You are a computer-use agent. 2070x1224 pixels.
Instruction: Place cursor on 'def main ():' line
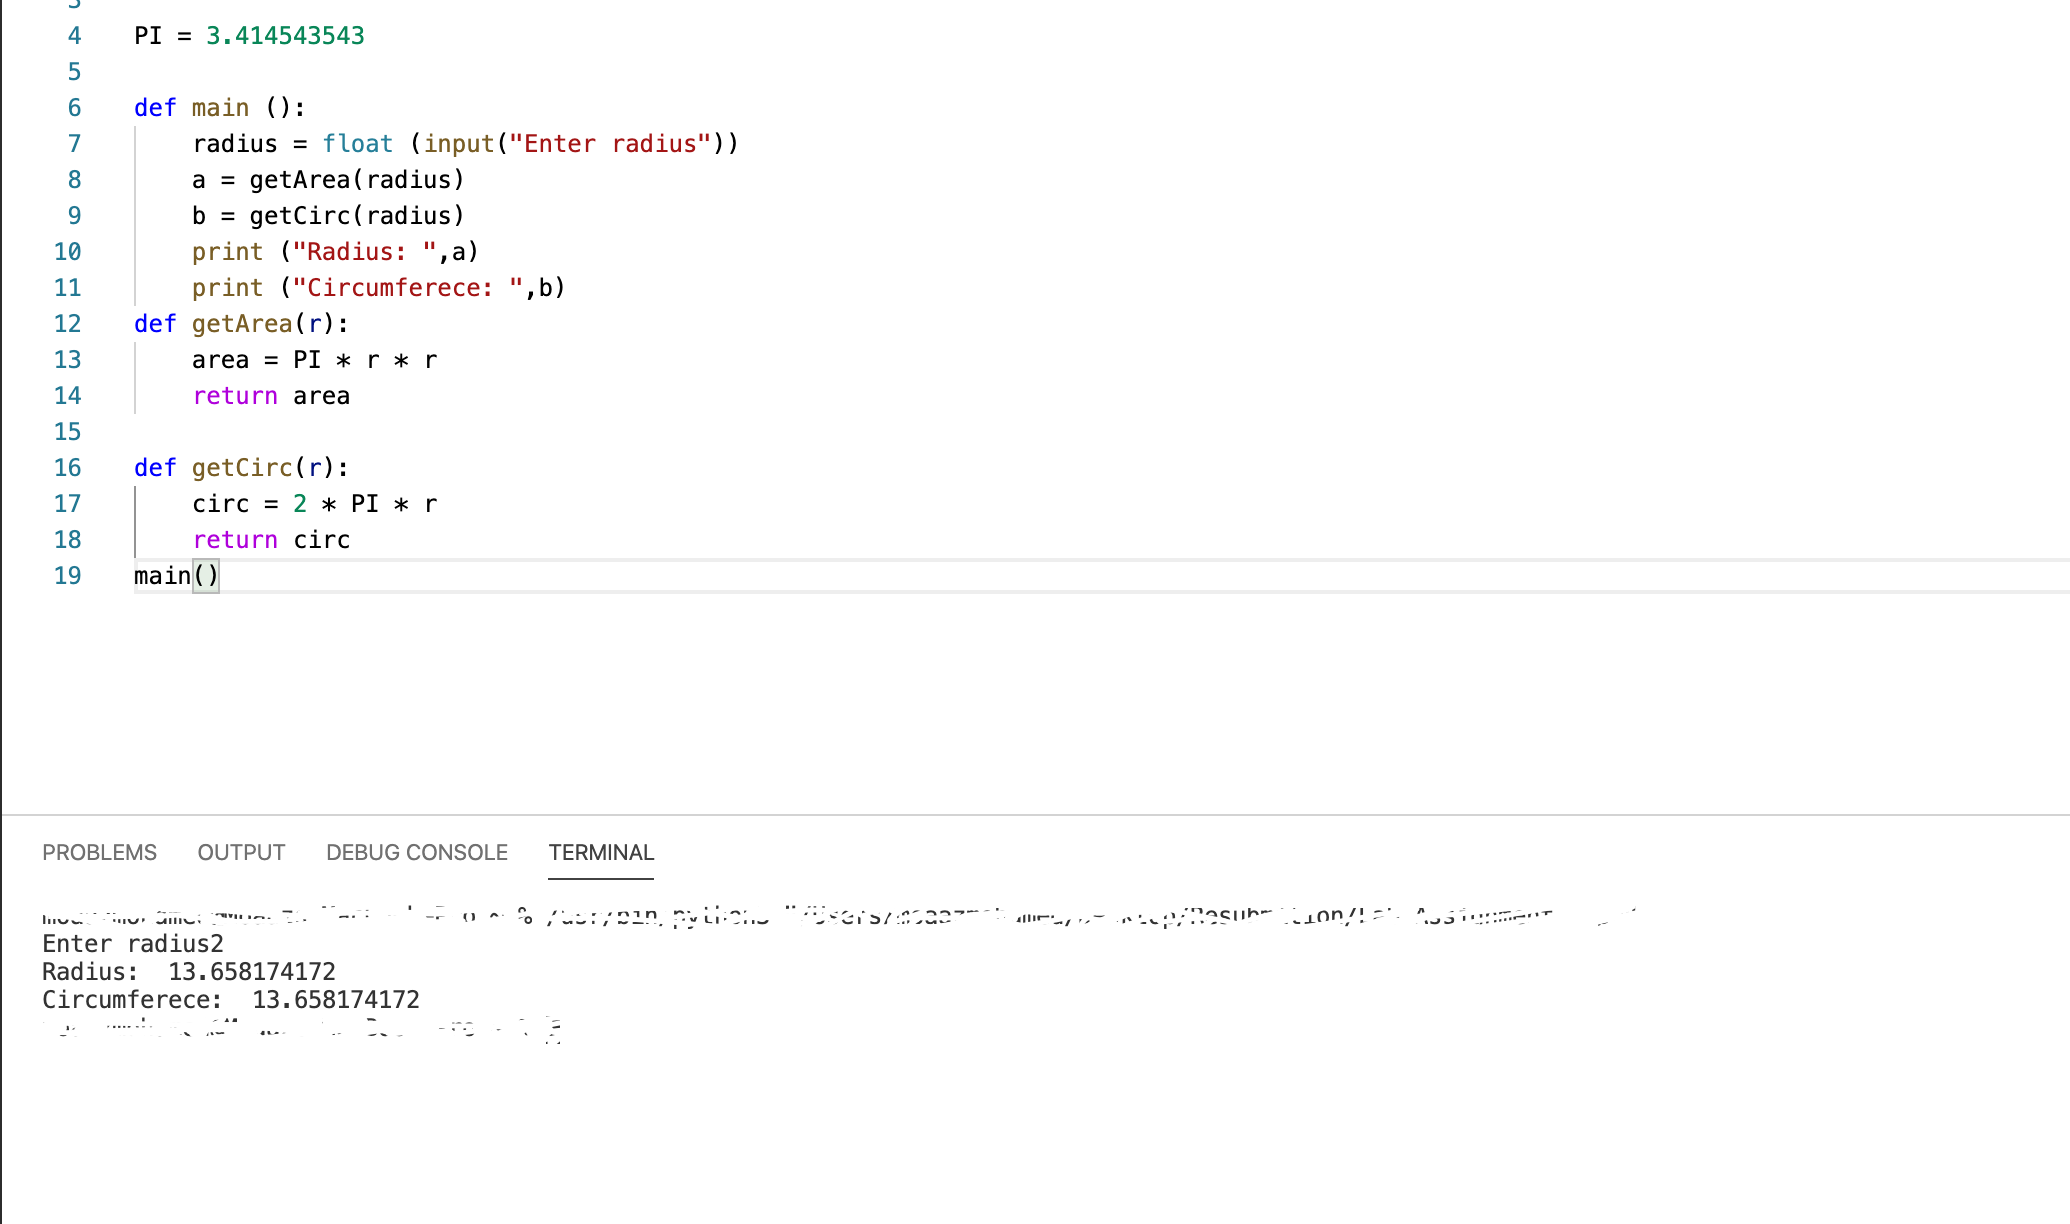point(220,108)
